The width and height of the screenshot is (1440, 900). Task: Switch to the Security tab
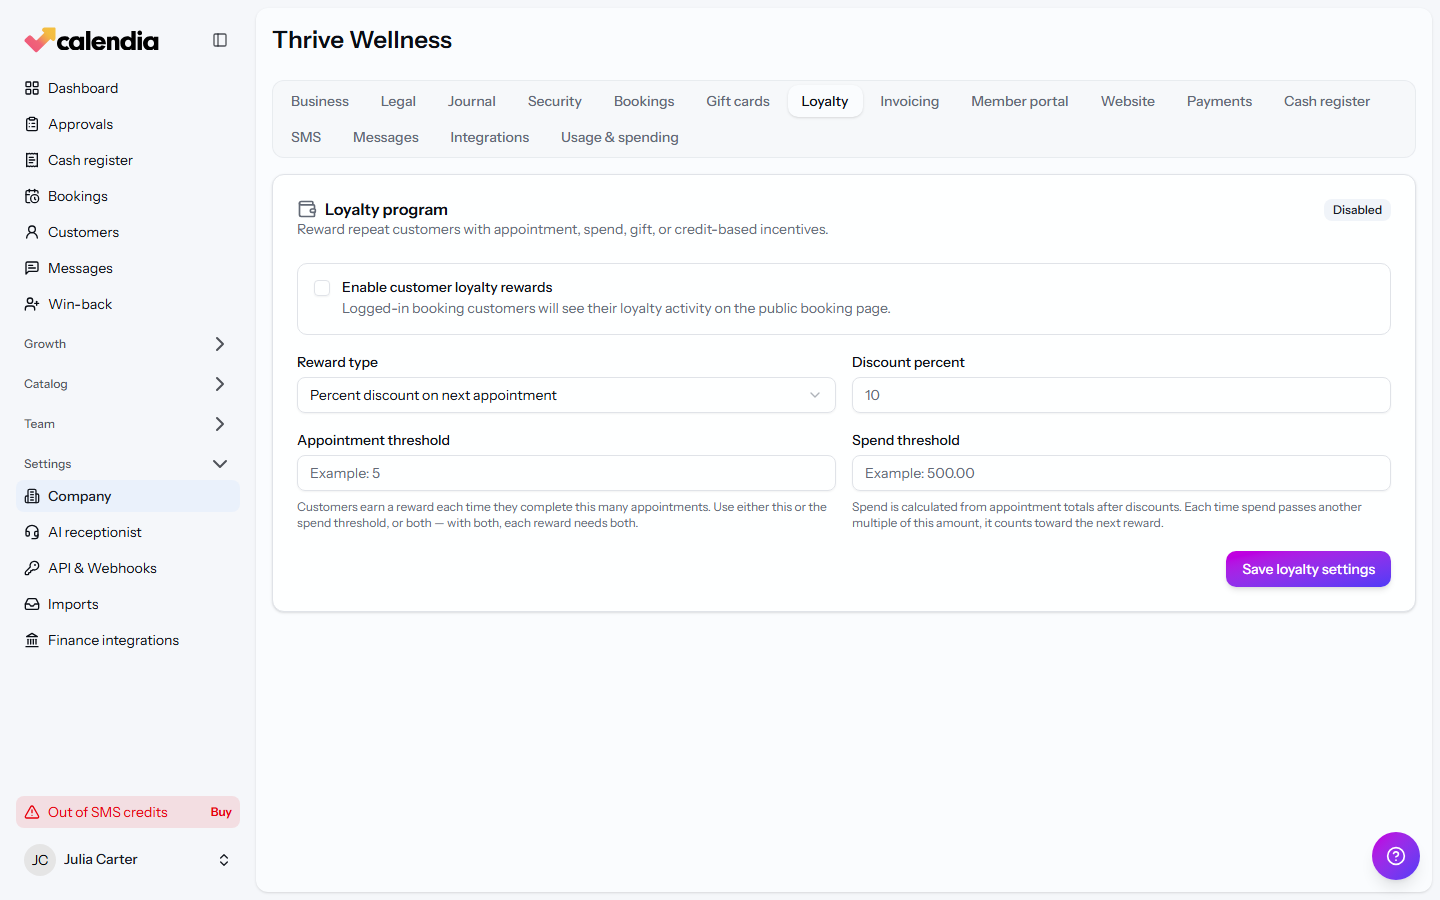(554, 101)
